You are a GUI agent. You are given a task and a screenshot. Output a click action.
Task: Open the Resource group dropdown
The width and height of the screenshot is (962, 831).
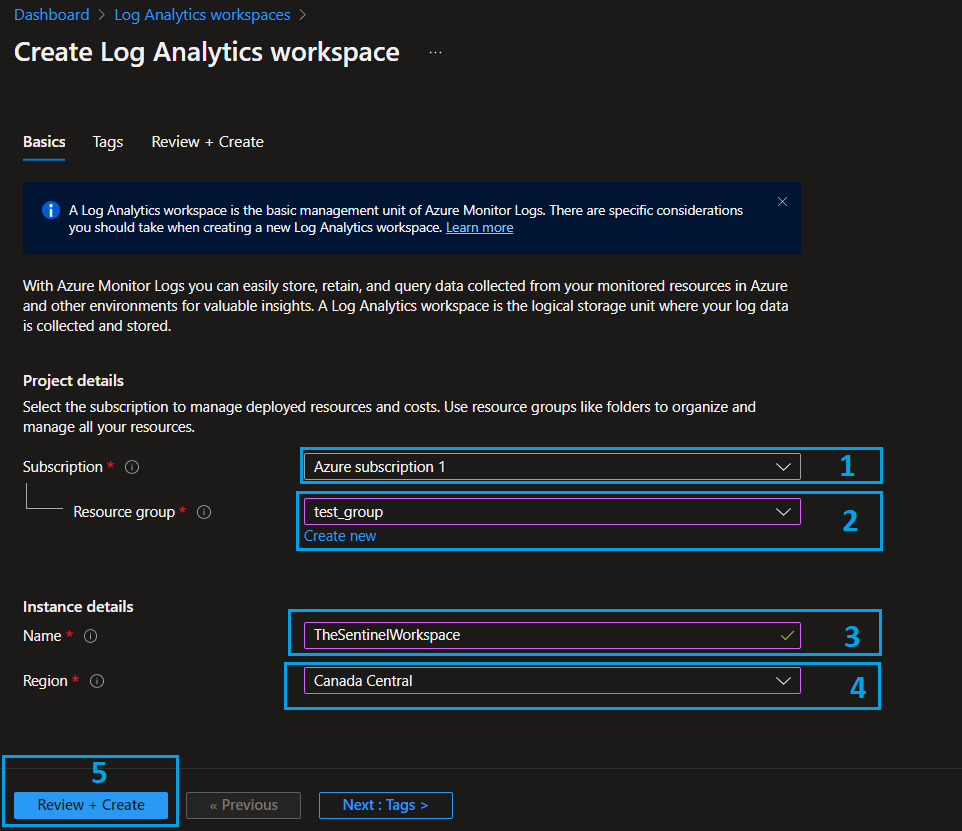(552, 512)
